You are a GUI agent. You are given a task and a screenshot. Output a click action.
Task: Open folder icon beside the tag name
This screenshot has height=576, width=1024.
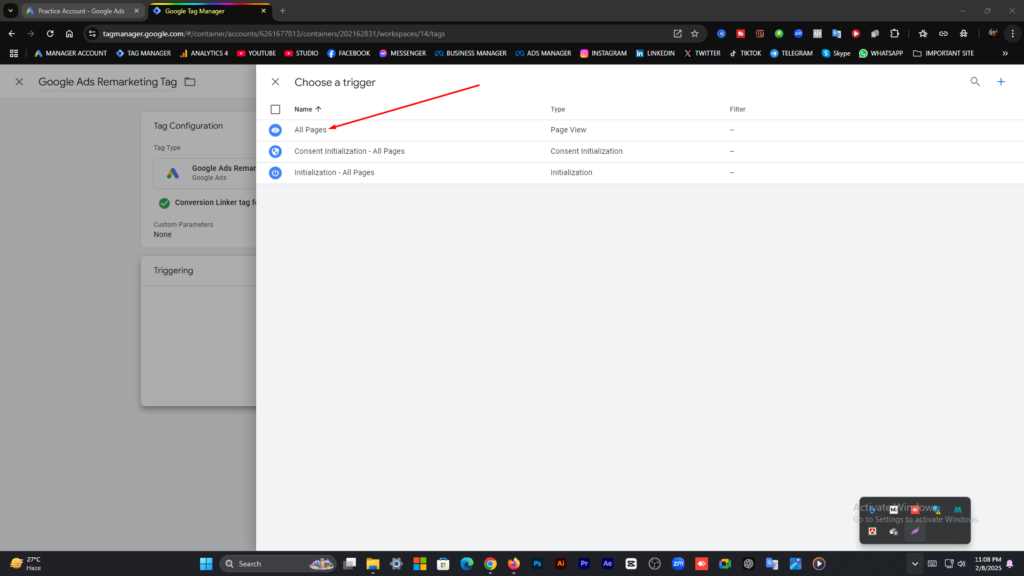pos(190,82)
